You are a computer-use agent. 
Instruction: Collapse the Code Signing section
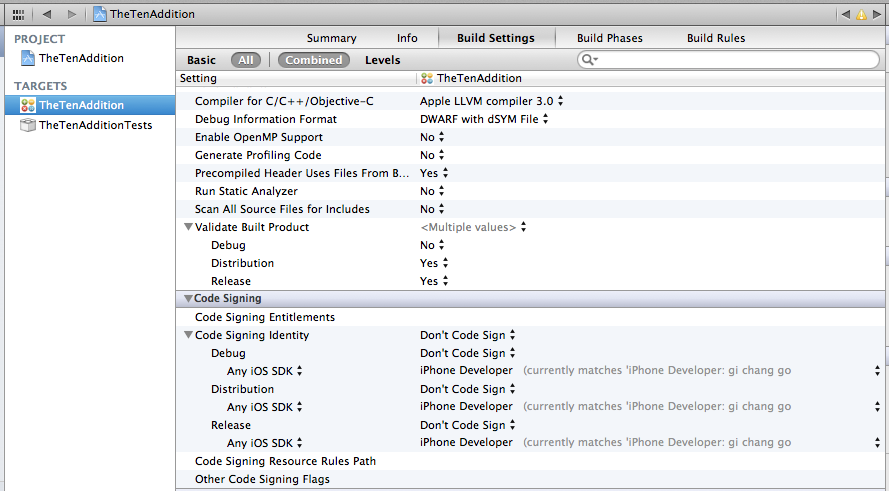click(x=188, y=298)
